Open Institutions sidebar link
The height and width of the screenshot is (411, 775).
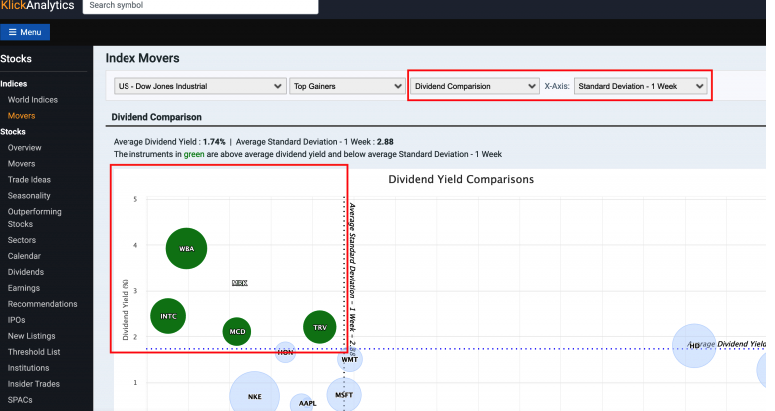click(x=29, y=368)
